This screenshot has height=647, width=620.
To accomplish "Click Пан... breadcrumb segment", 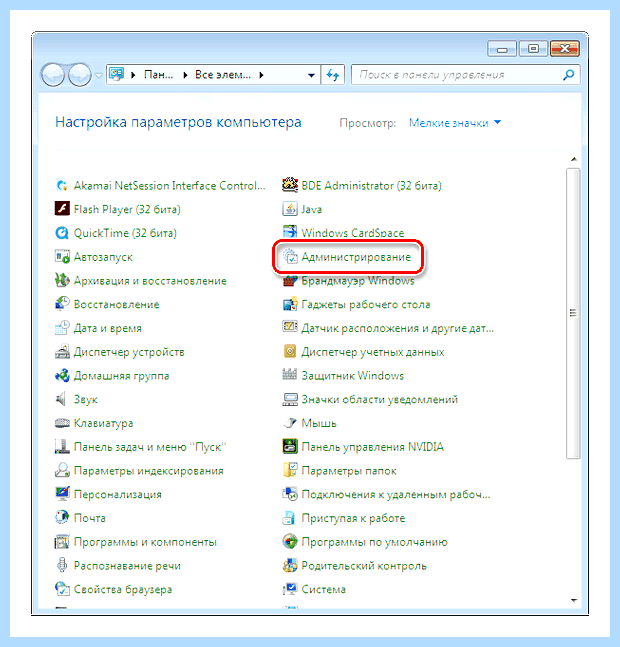I will pyautogui.click(x=159, y=75).
